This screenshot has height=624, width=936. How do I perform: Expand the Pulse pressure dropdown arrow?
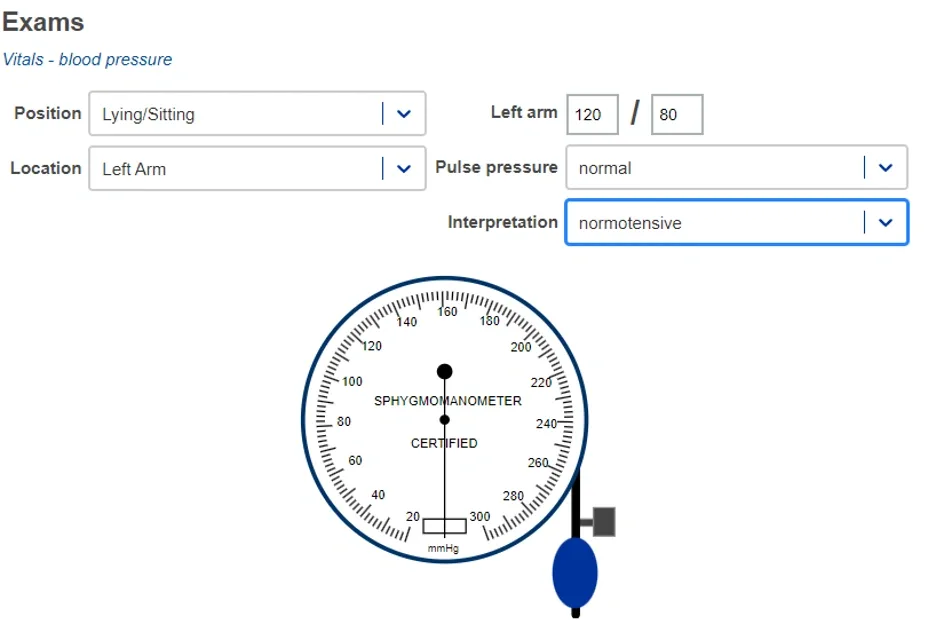pos(885,168)
